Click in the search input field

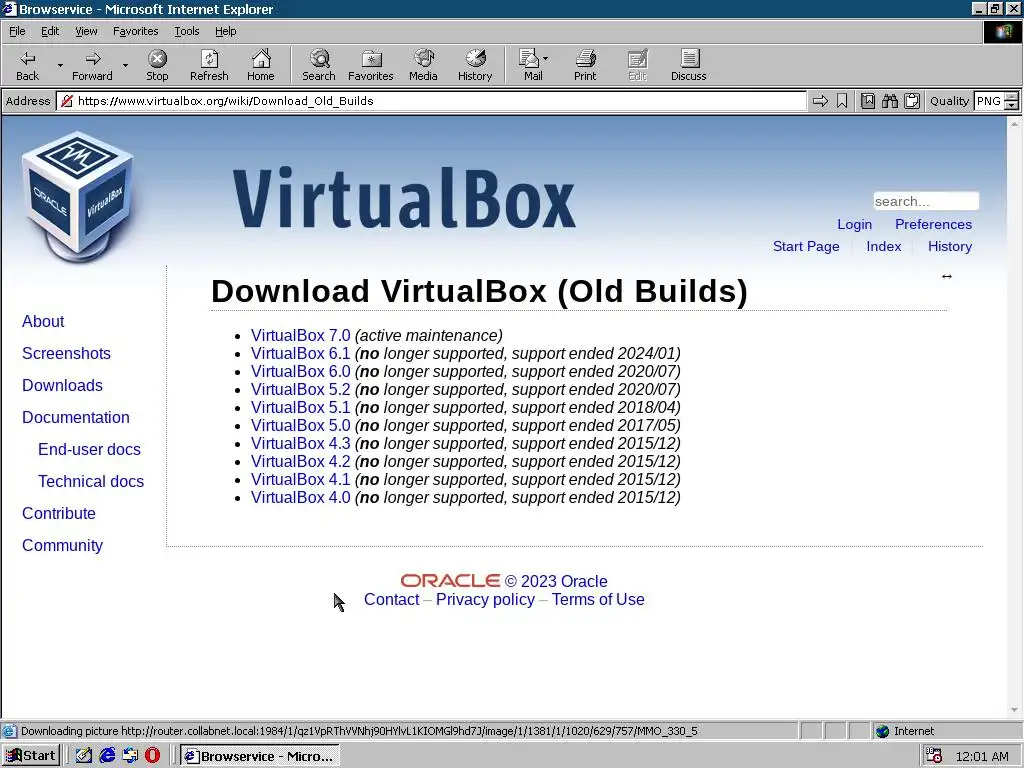point(926,201)
